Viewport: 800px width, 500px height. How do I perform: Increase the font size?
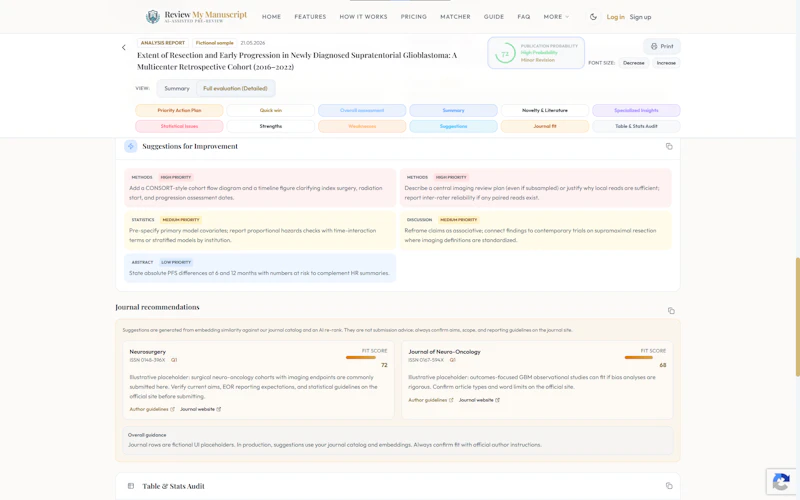(x=666, y=63)
